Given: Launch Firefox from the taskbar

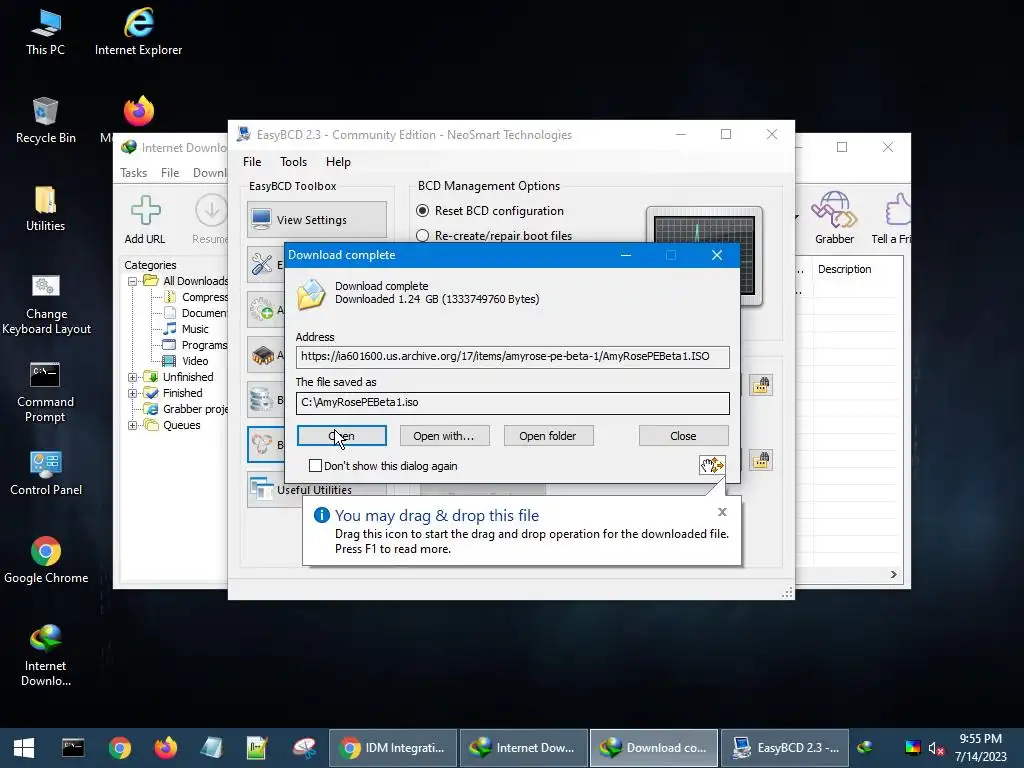Looking at the screenshot, I should pyautogui.click(x=165, y=748).
